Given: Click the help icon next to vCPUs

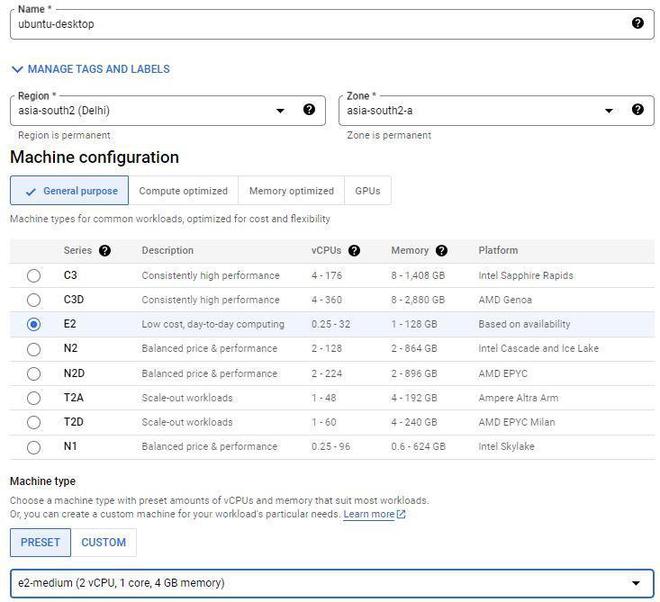Looking at the screenshot, I should tap(354, 251).
